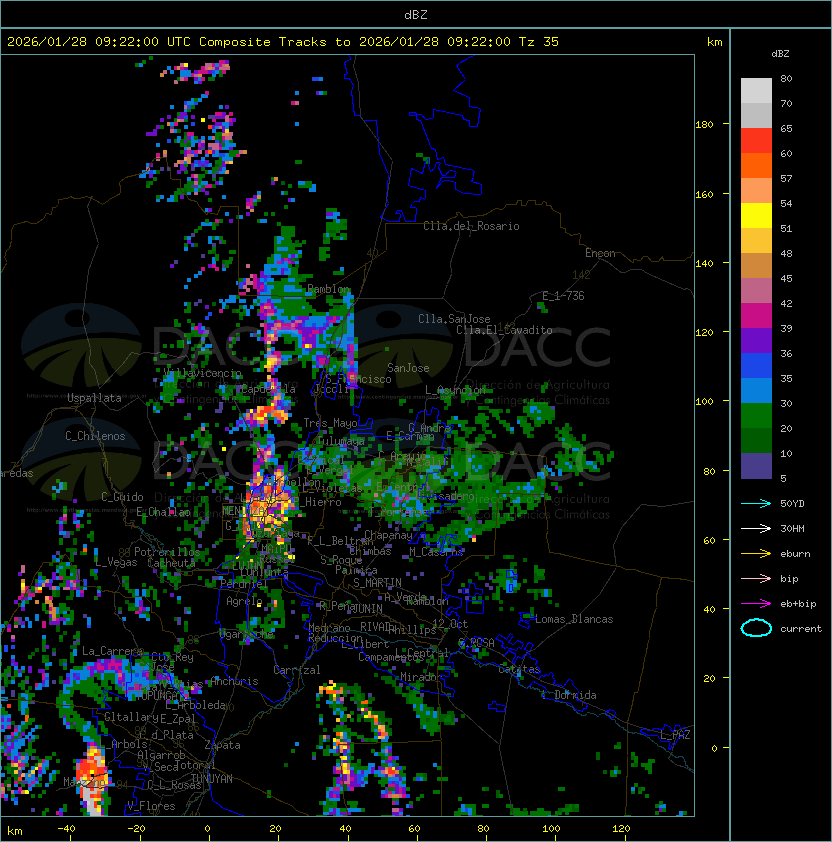Viewport: 832px width, 842px height.
Task: Select the yellow 54 dBZ color band
Action: click(x=756, y=216)
